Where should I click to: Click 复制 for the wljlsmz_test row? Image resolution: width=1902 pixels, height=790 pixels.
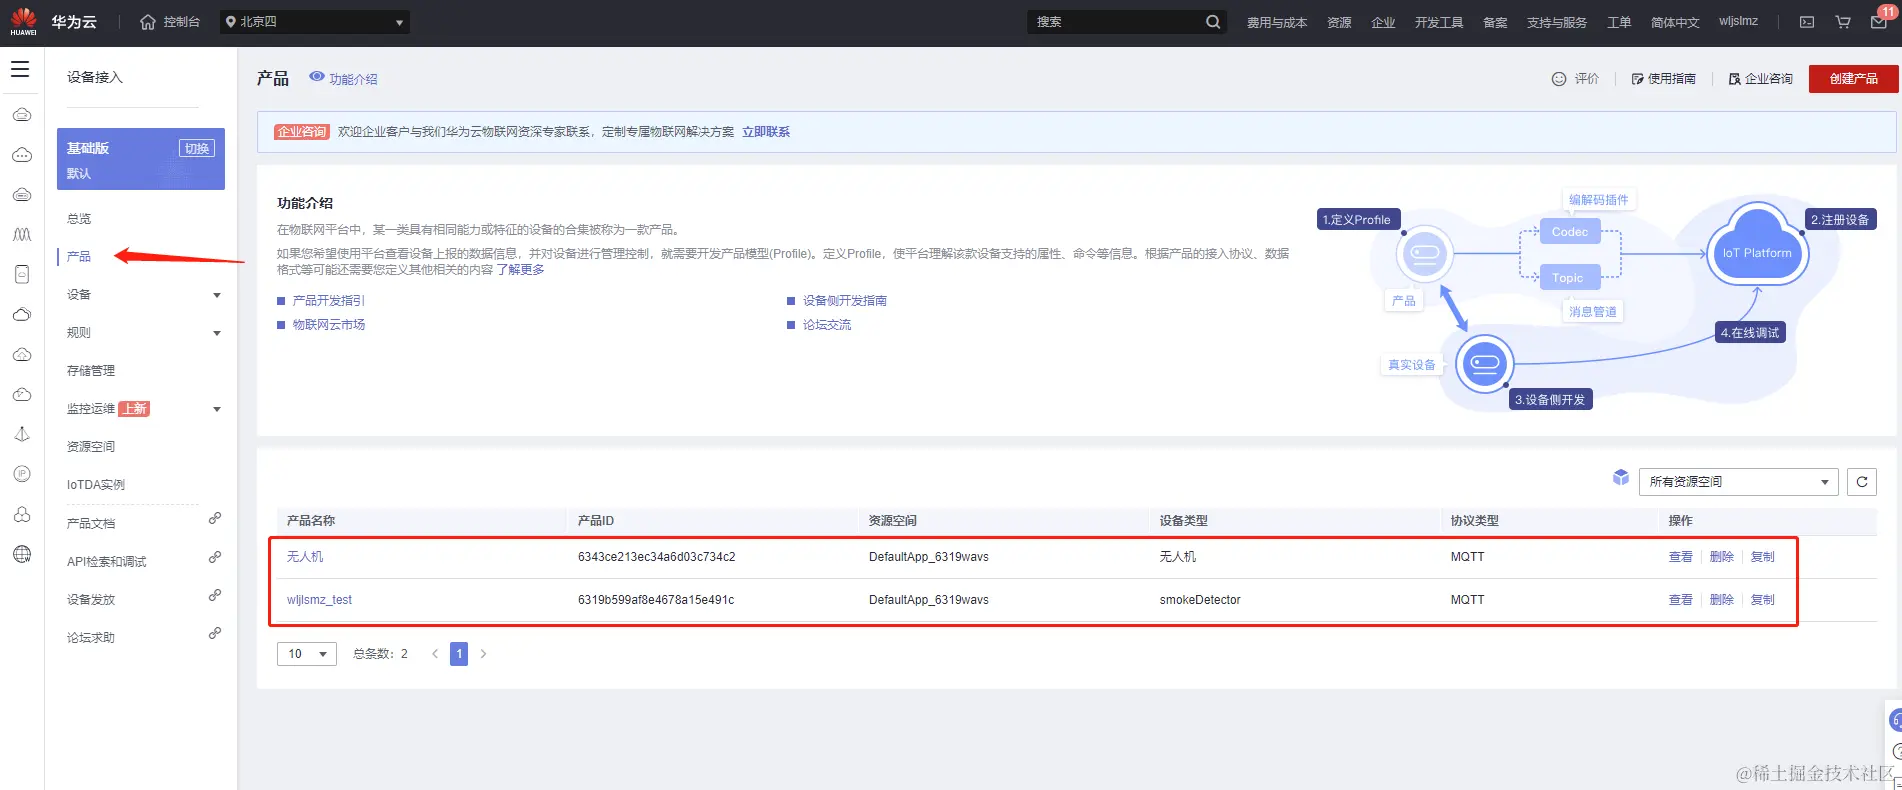[1763, 600]
